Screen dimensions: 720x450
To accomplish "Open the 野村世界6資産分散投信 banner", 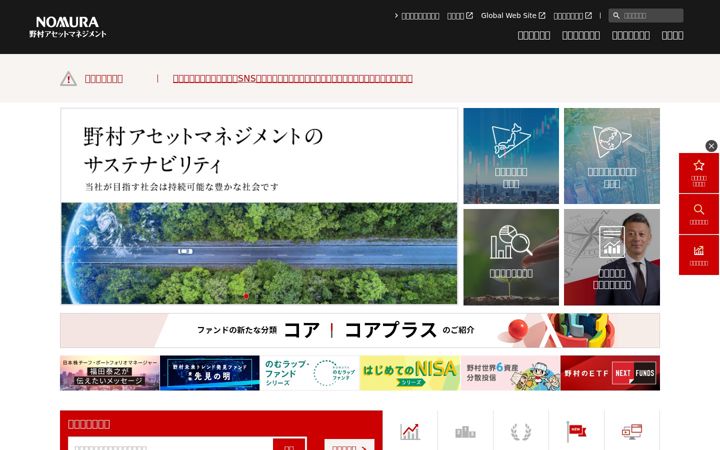I will pos(510,373).
